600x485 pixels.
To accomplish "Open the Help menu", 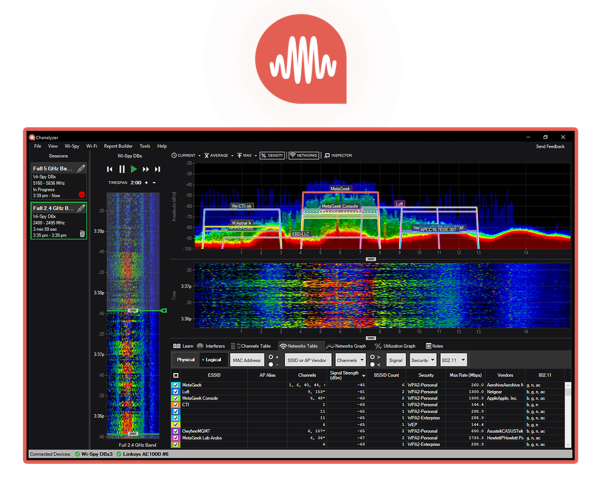I will pyautogui.click(x=162, y=146).
